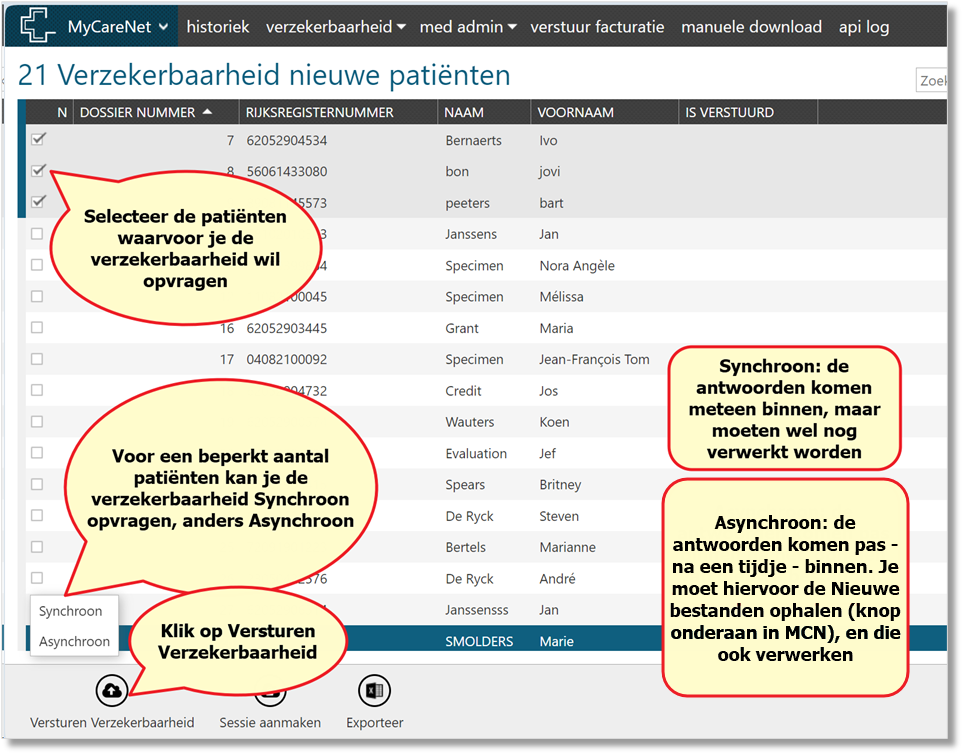Screen dimensions: 964x754
Task: Uncheck the checkbox in the bon jovi row
Action: pos(38,170)
